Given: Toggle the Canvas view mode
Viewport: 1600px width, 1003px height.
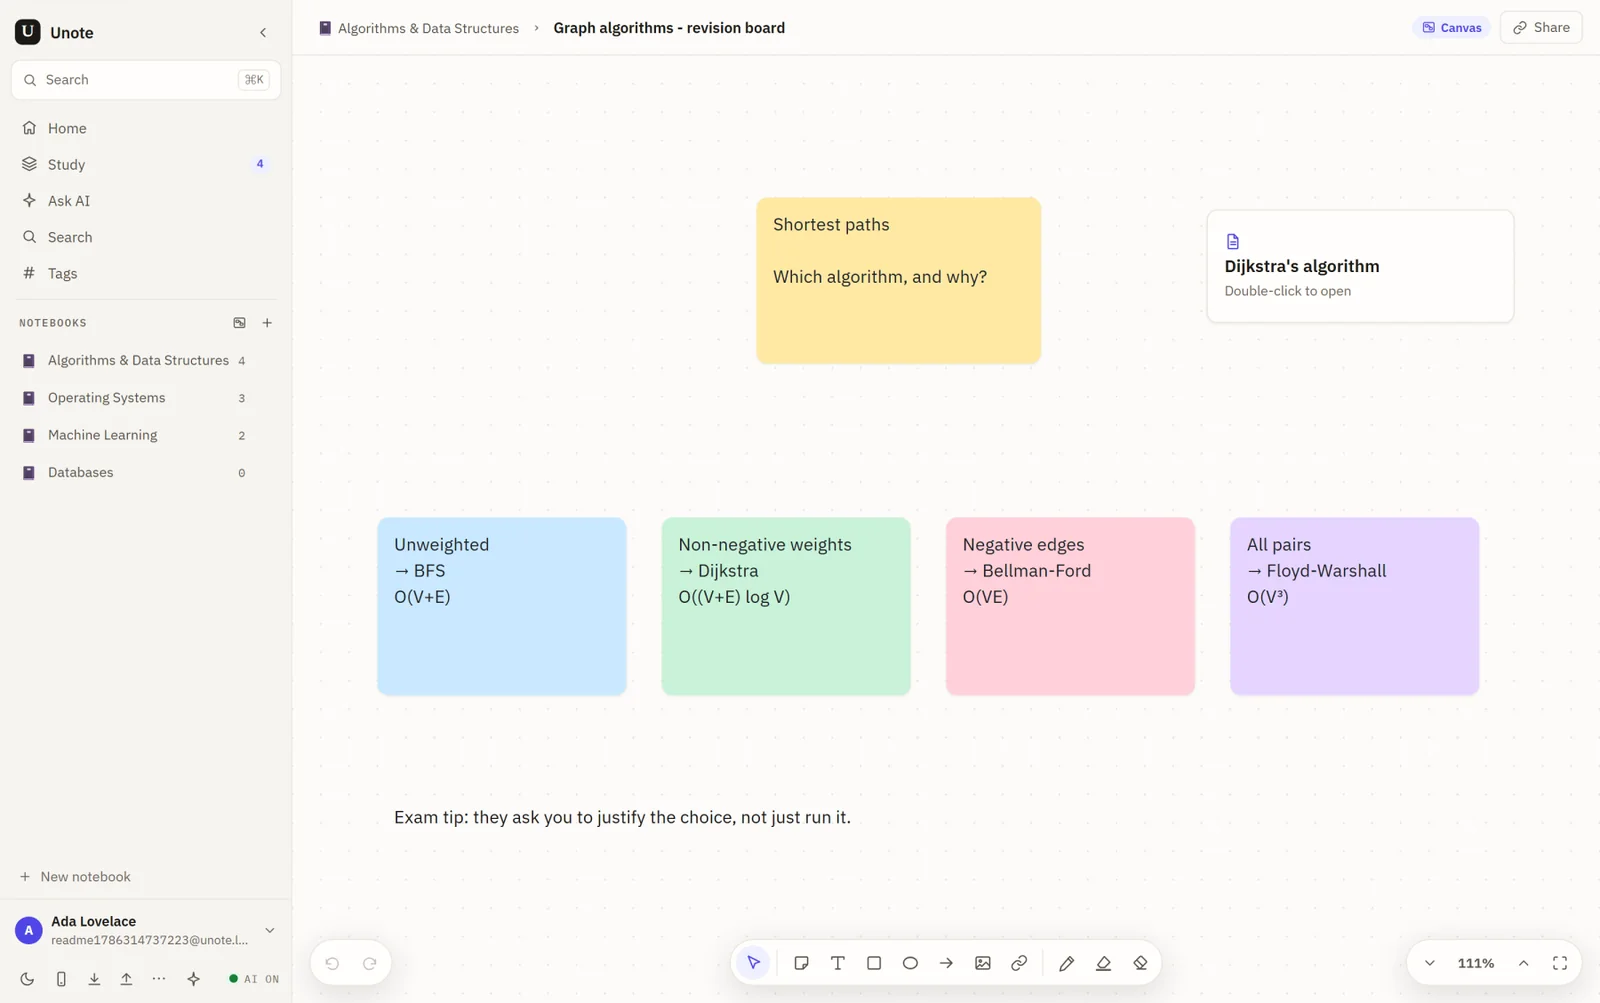Looking at the screenshot, I should pyautogui.click(x=1451, y=28).
